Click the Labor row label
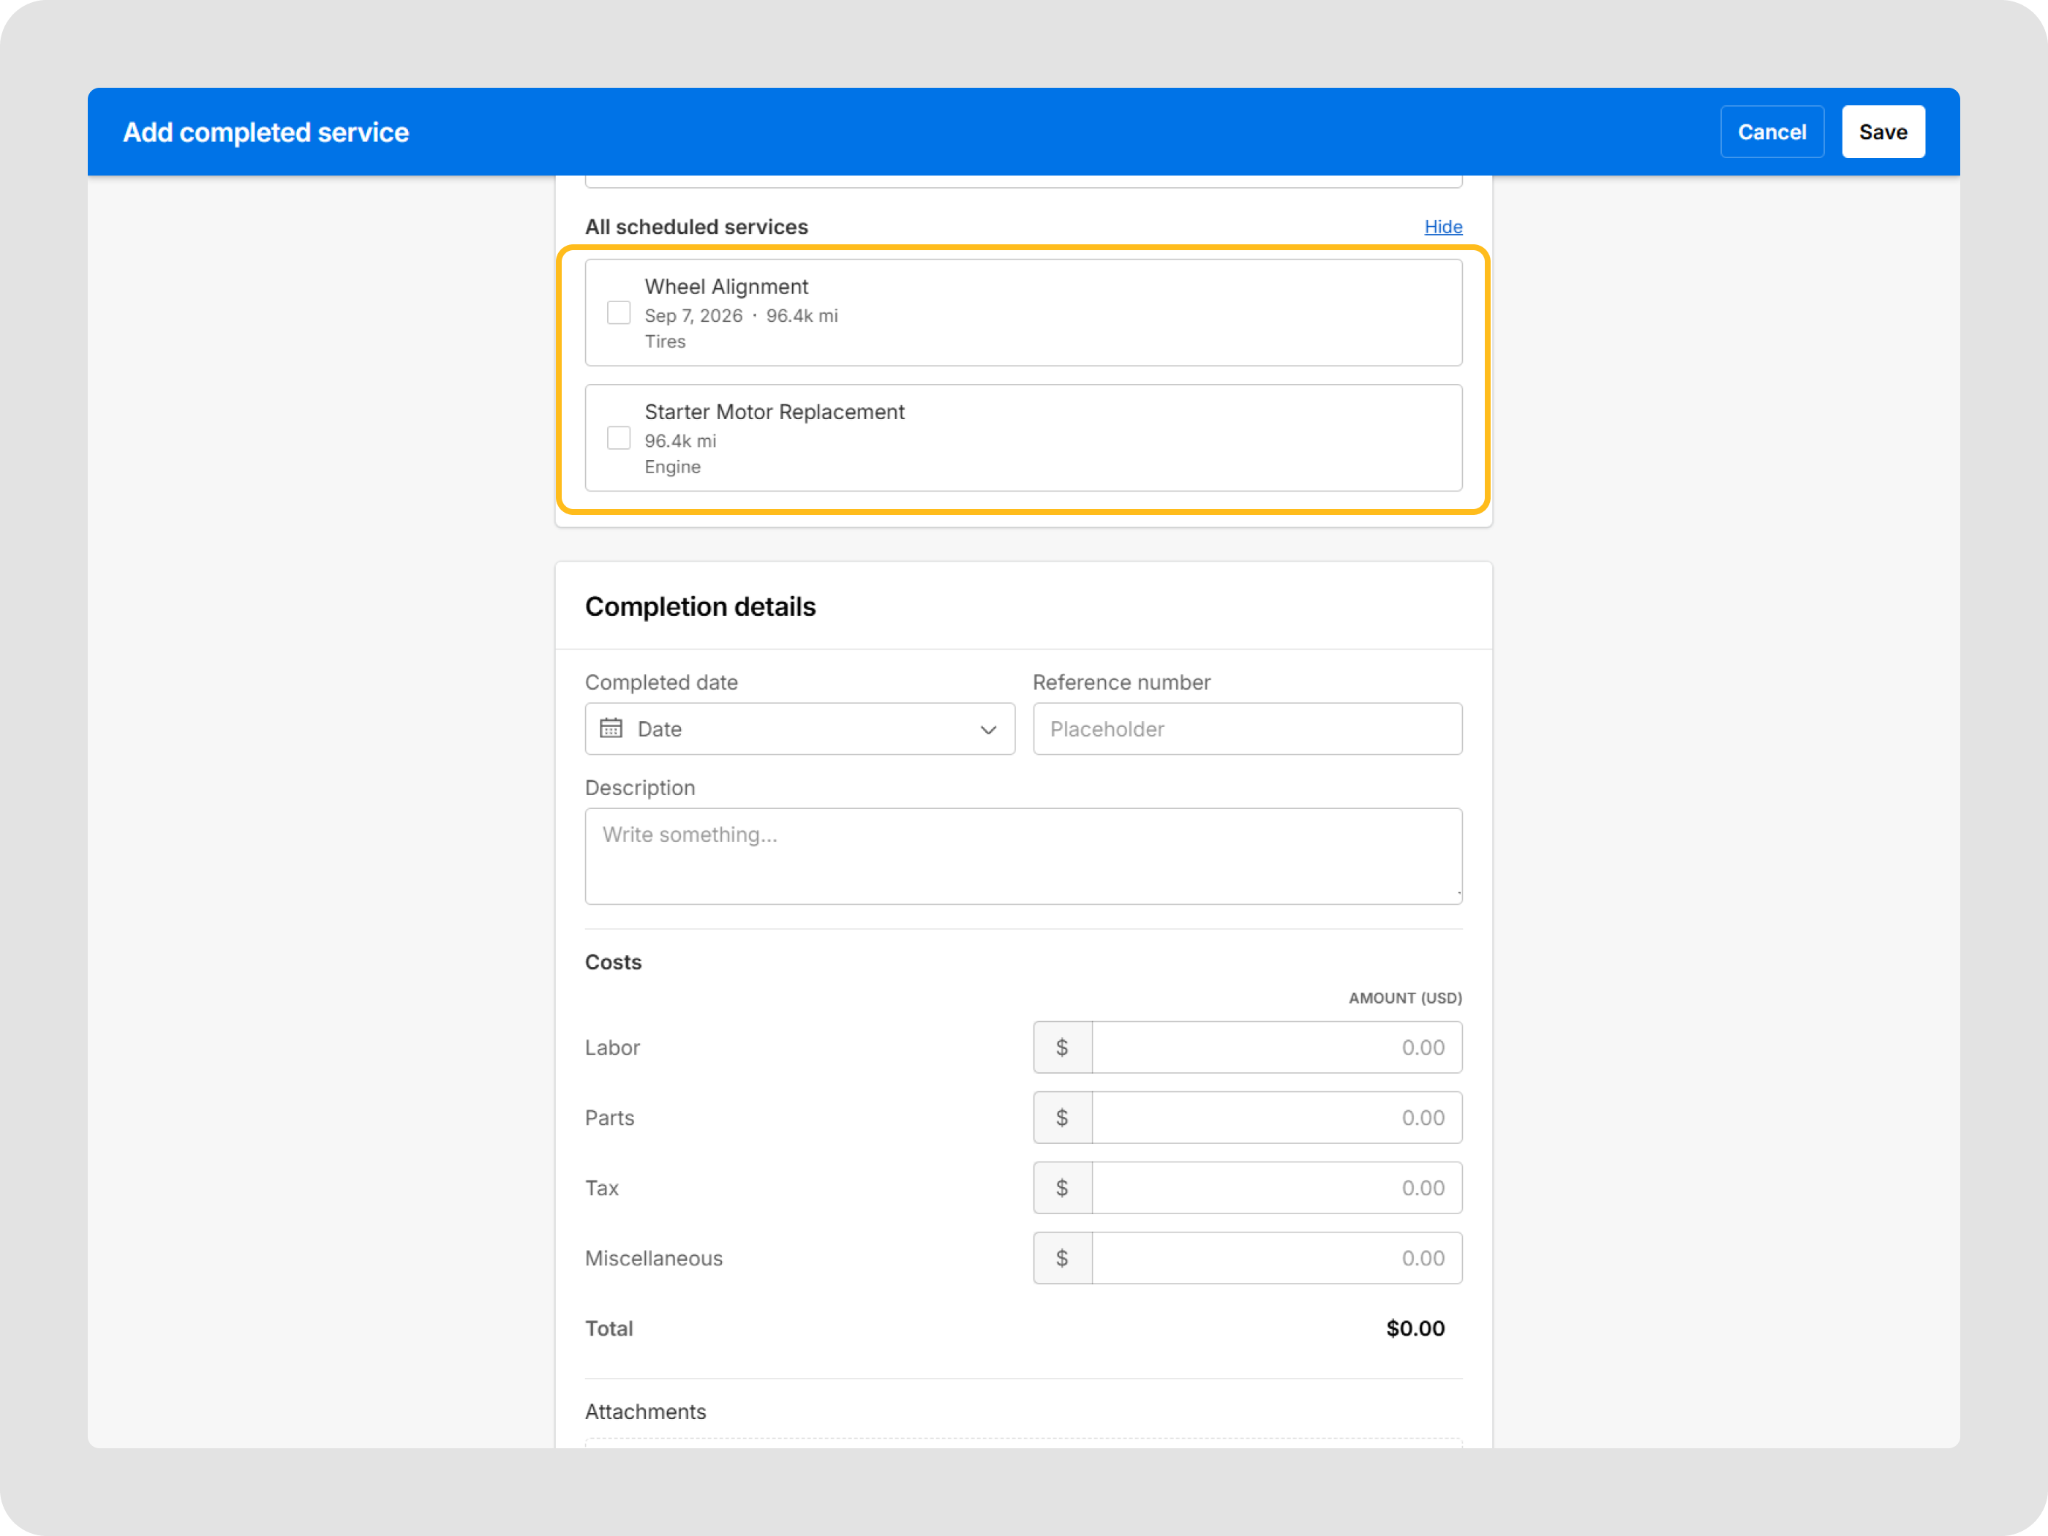Screen dimensions: 2048x1536 click(x=612, y=1047)
